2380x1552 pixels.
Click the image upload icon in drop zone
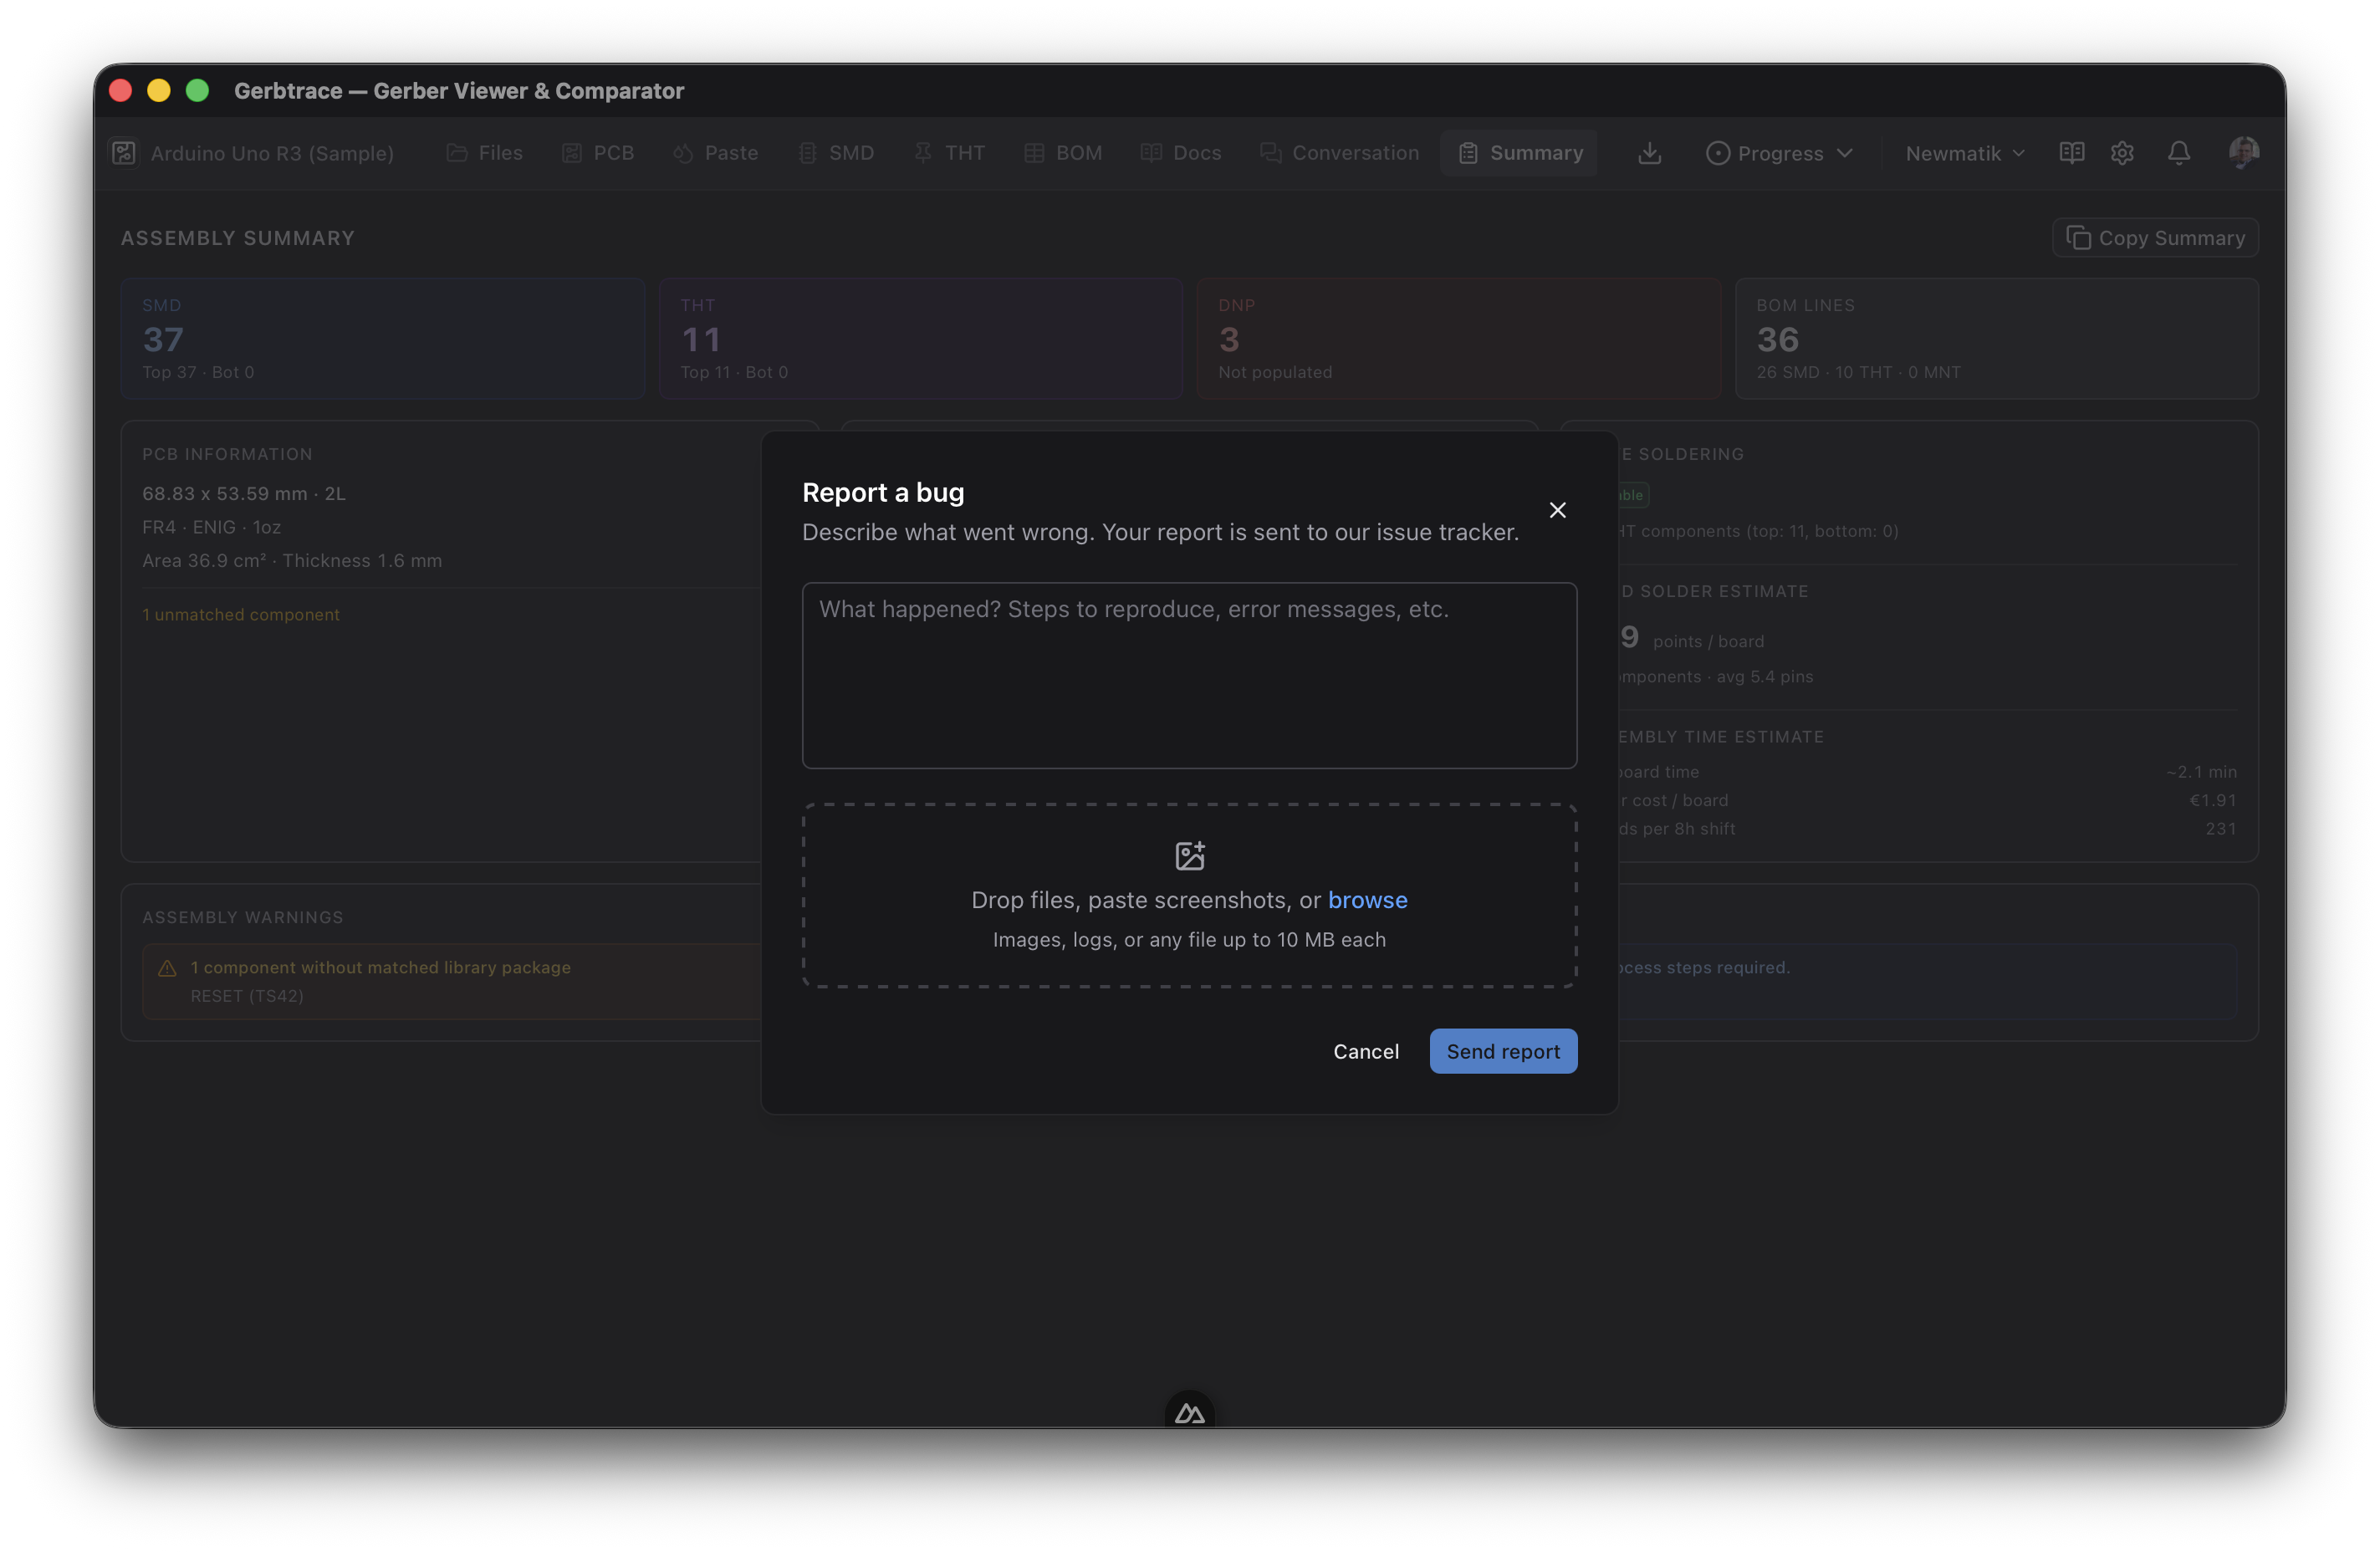1189,855
